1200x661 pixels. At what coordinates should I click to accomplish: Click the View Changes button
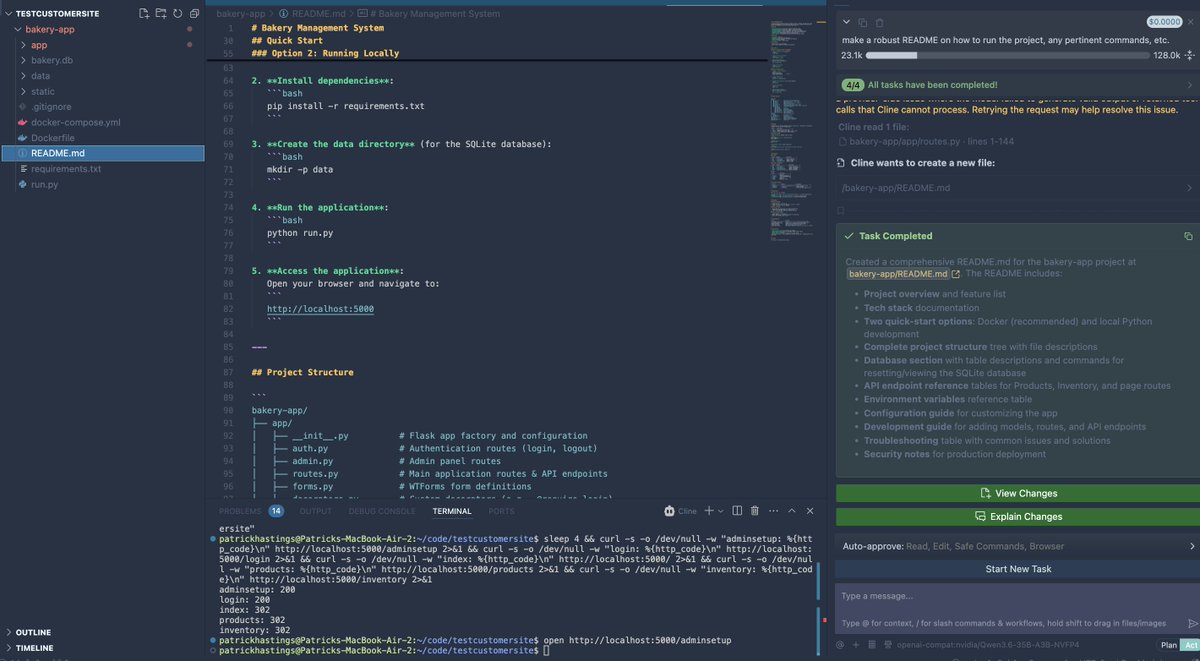(1017, 493)
